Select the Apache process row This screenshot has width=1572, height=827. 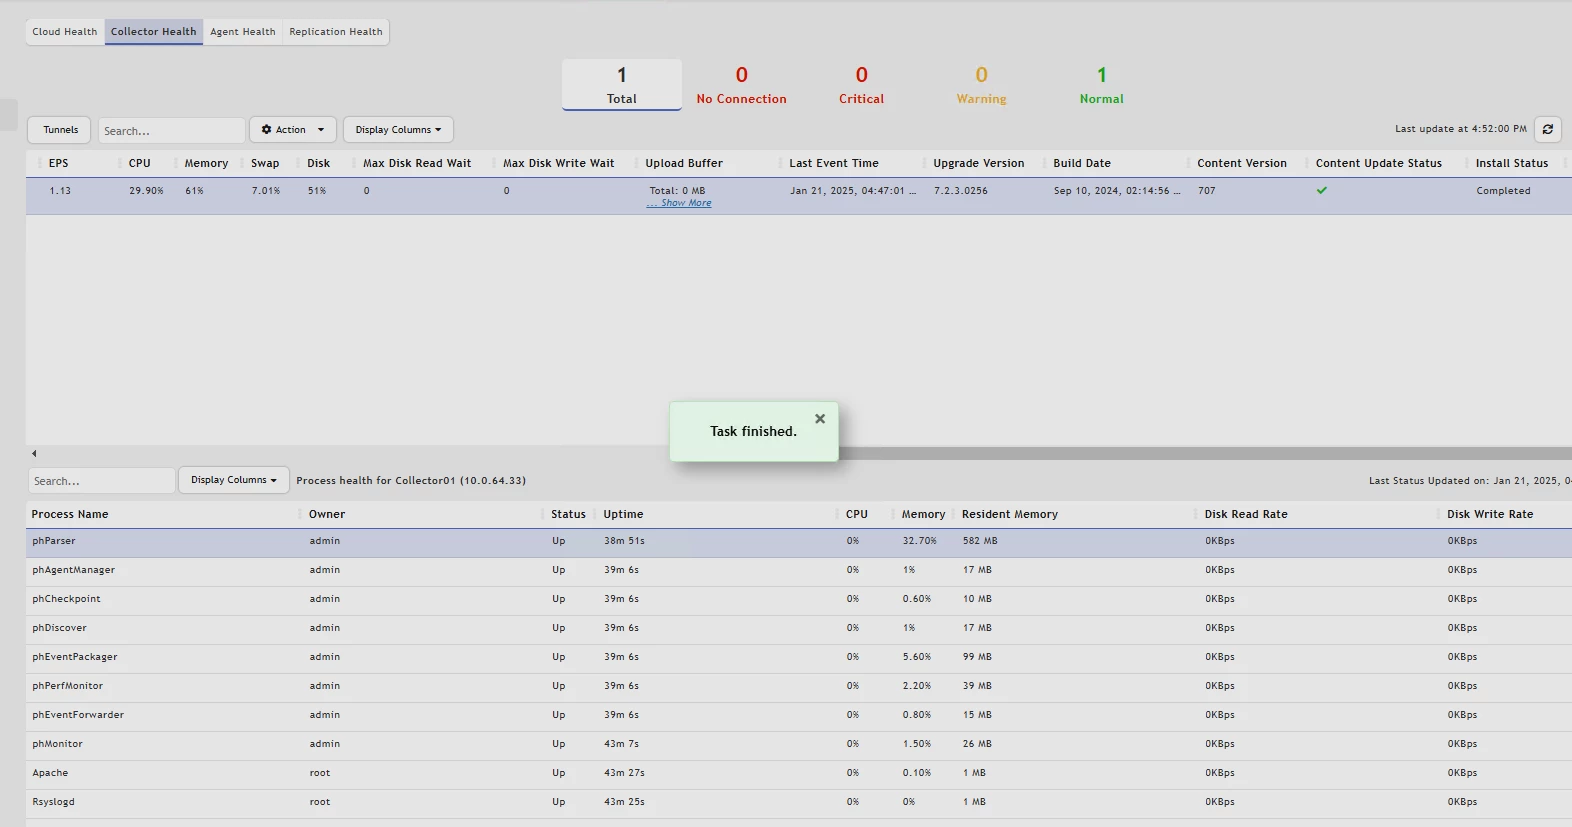click(x=799, y=774)
